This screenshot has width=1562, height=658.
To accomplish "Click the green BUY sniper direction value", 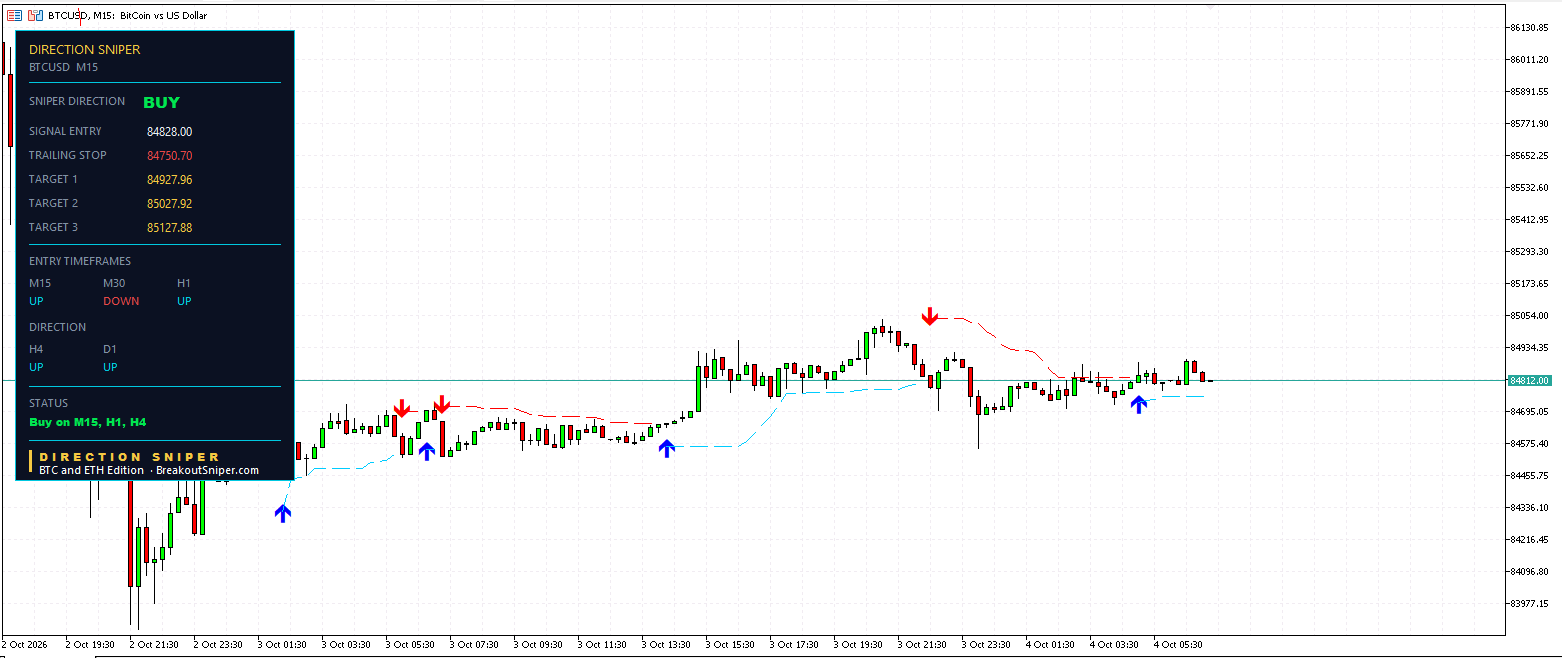I will coord(161,102).
